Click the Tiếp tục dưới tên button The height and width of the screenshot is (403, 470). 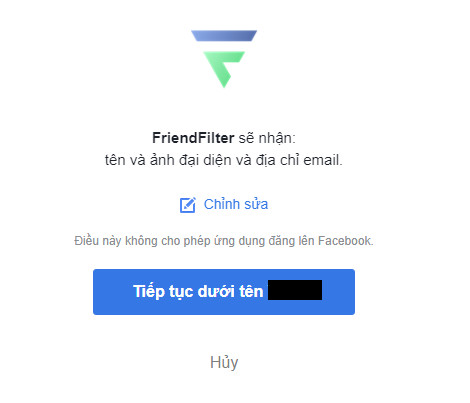pyautogui.click(x=224, y=292)
